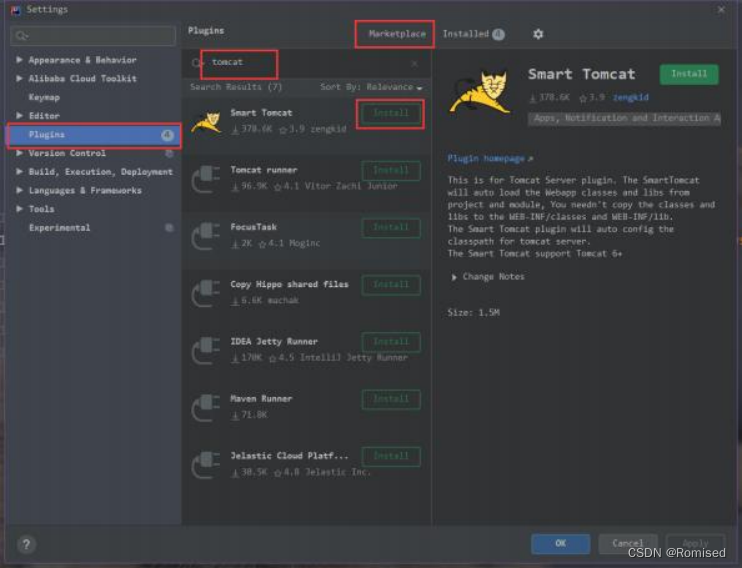Select the Smart Tomcat result name
The image size is (742, 568).
pyautogui.click(x=261, y=113)
